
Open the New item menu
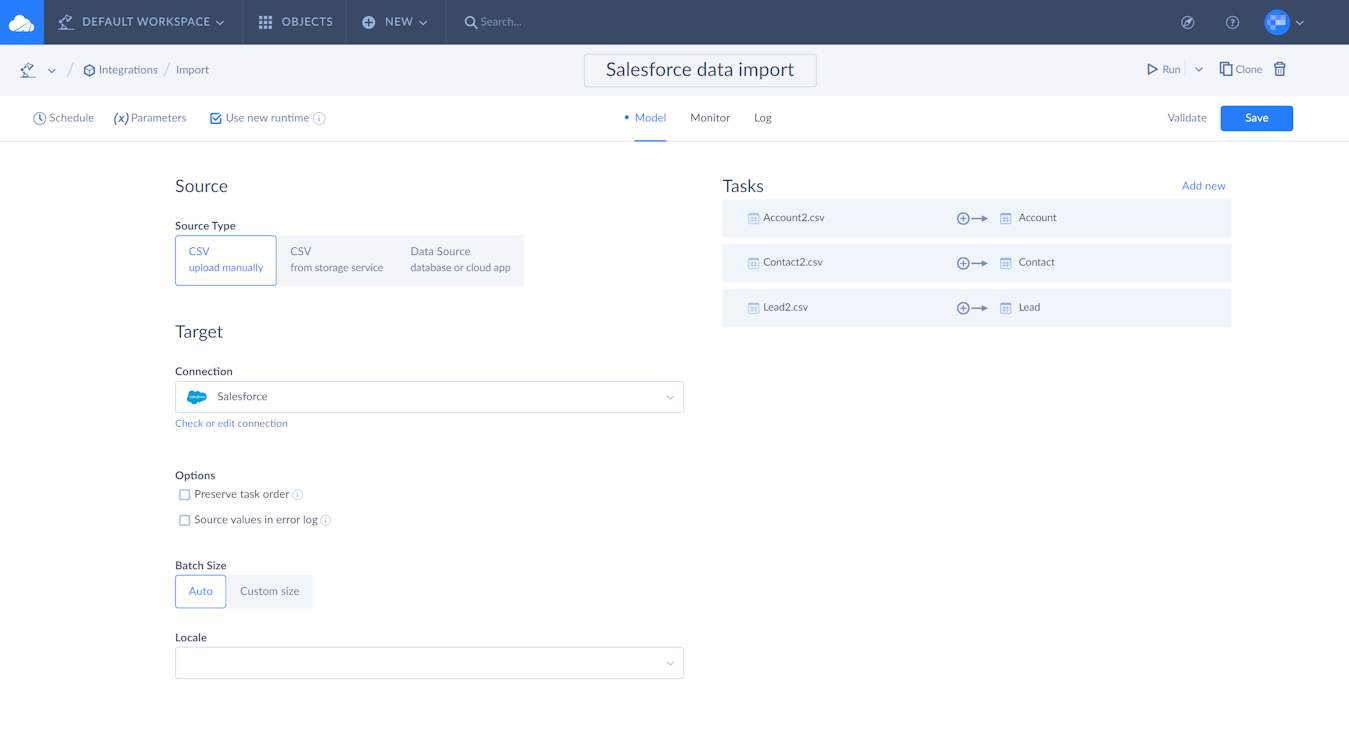pyautogui.click(x=395, y=22)
